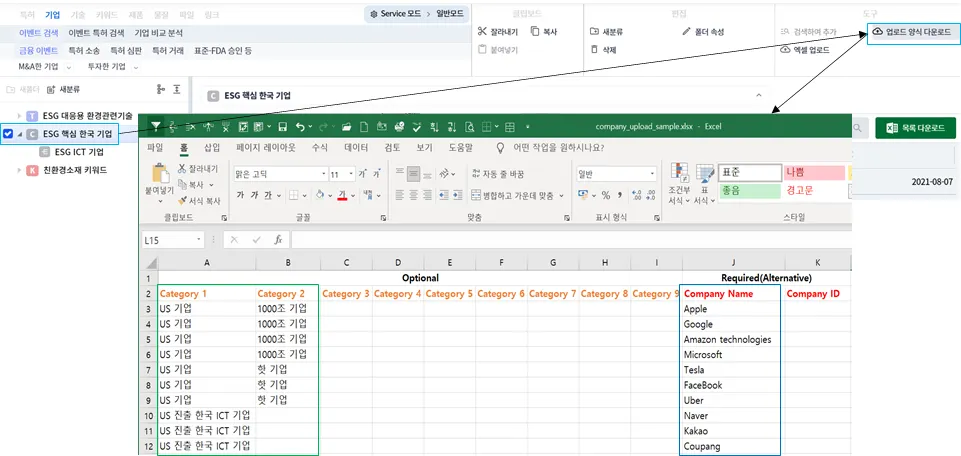Image resolution: width=961 pixels, height=456 pixels.
Task: Toggle italic formatting in Excel
Action: point(254,196)
